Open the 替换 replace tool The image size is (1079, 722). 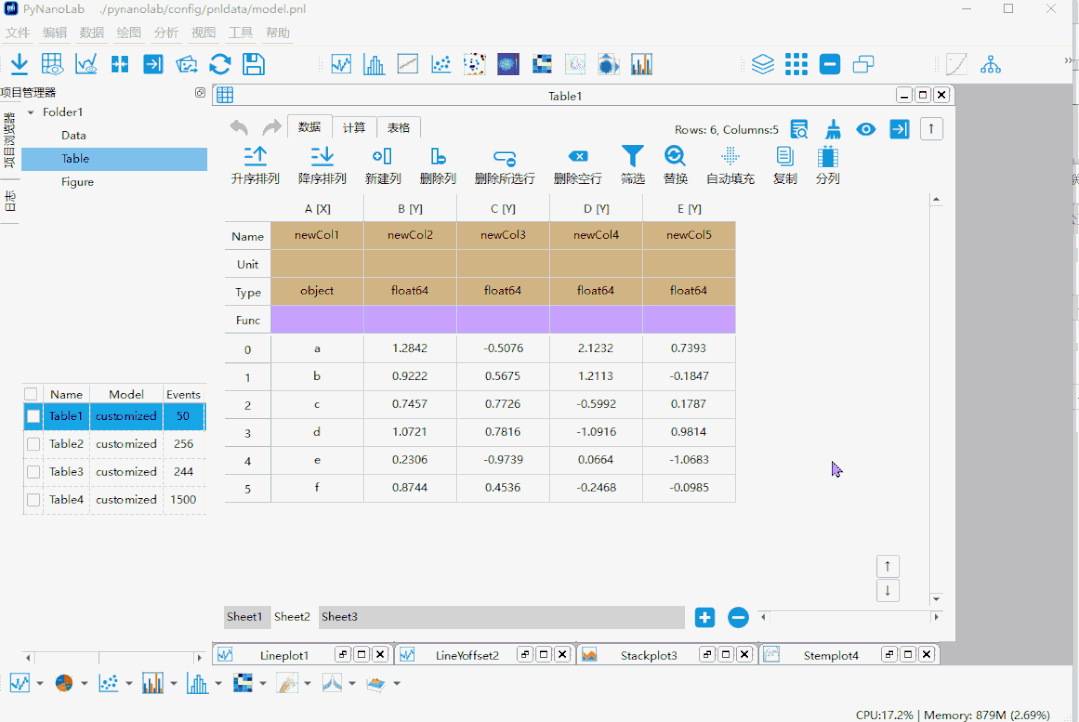coord(675,165)
